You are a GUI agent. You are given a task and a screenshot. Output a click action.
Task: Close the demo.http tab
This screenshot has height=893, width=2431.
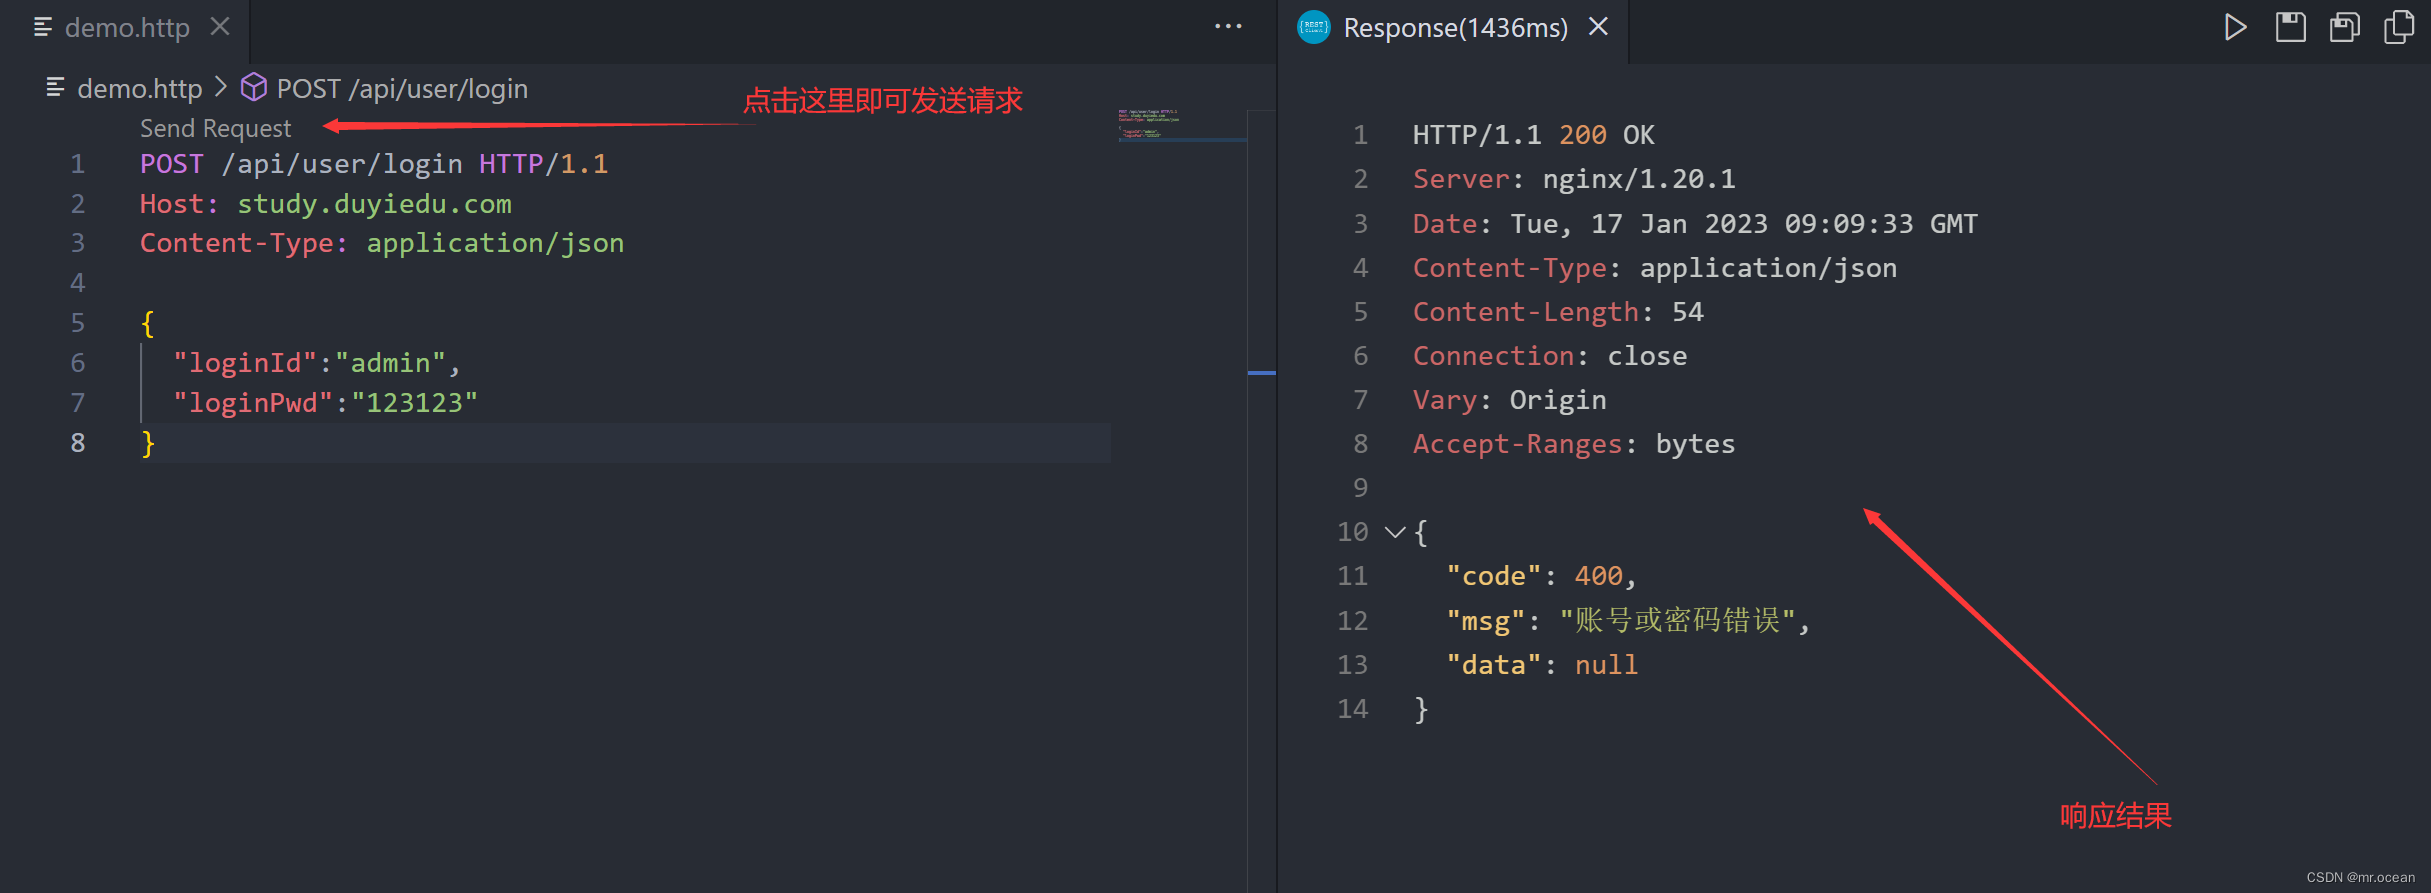click(x=220, y=27)
